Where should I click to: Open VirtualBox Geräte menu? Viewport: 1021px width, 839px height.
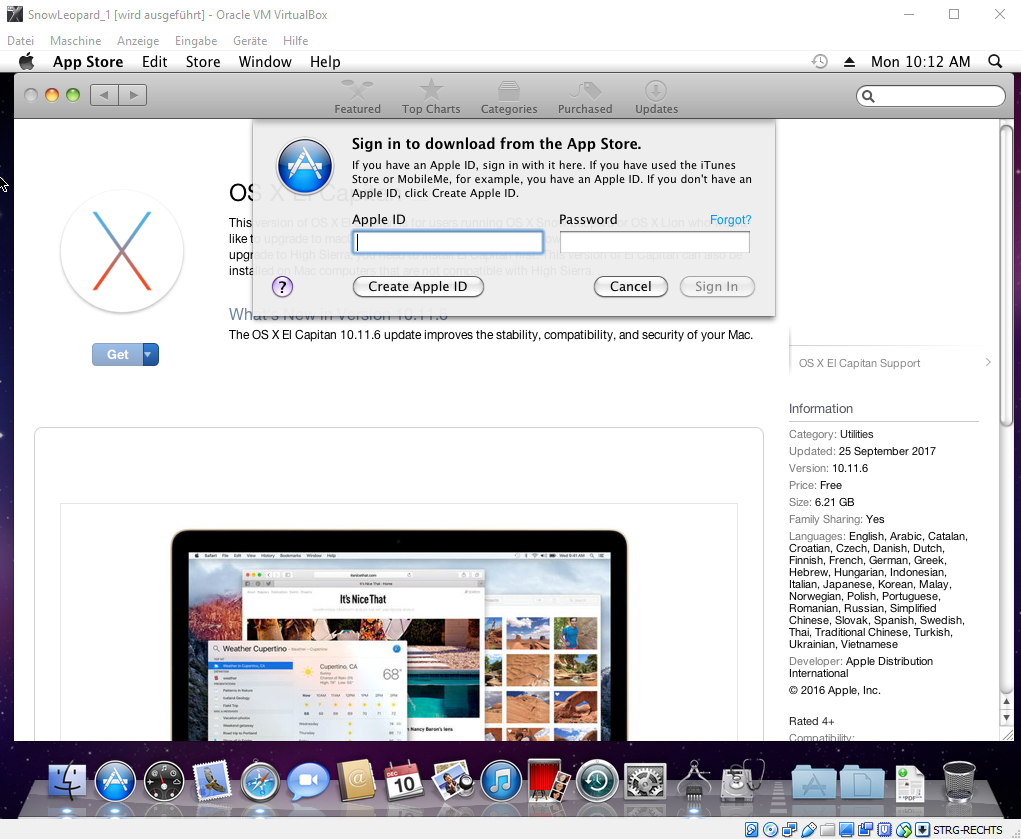[250, 40]
